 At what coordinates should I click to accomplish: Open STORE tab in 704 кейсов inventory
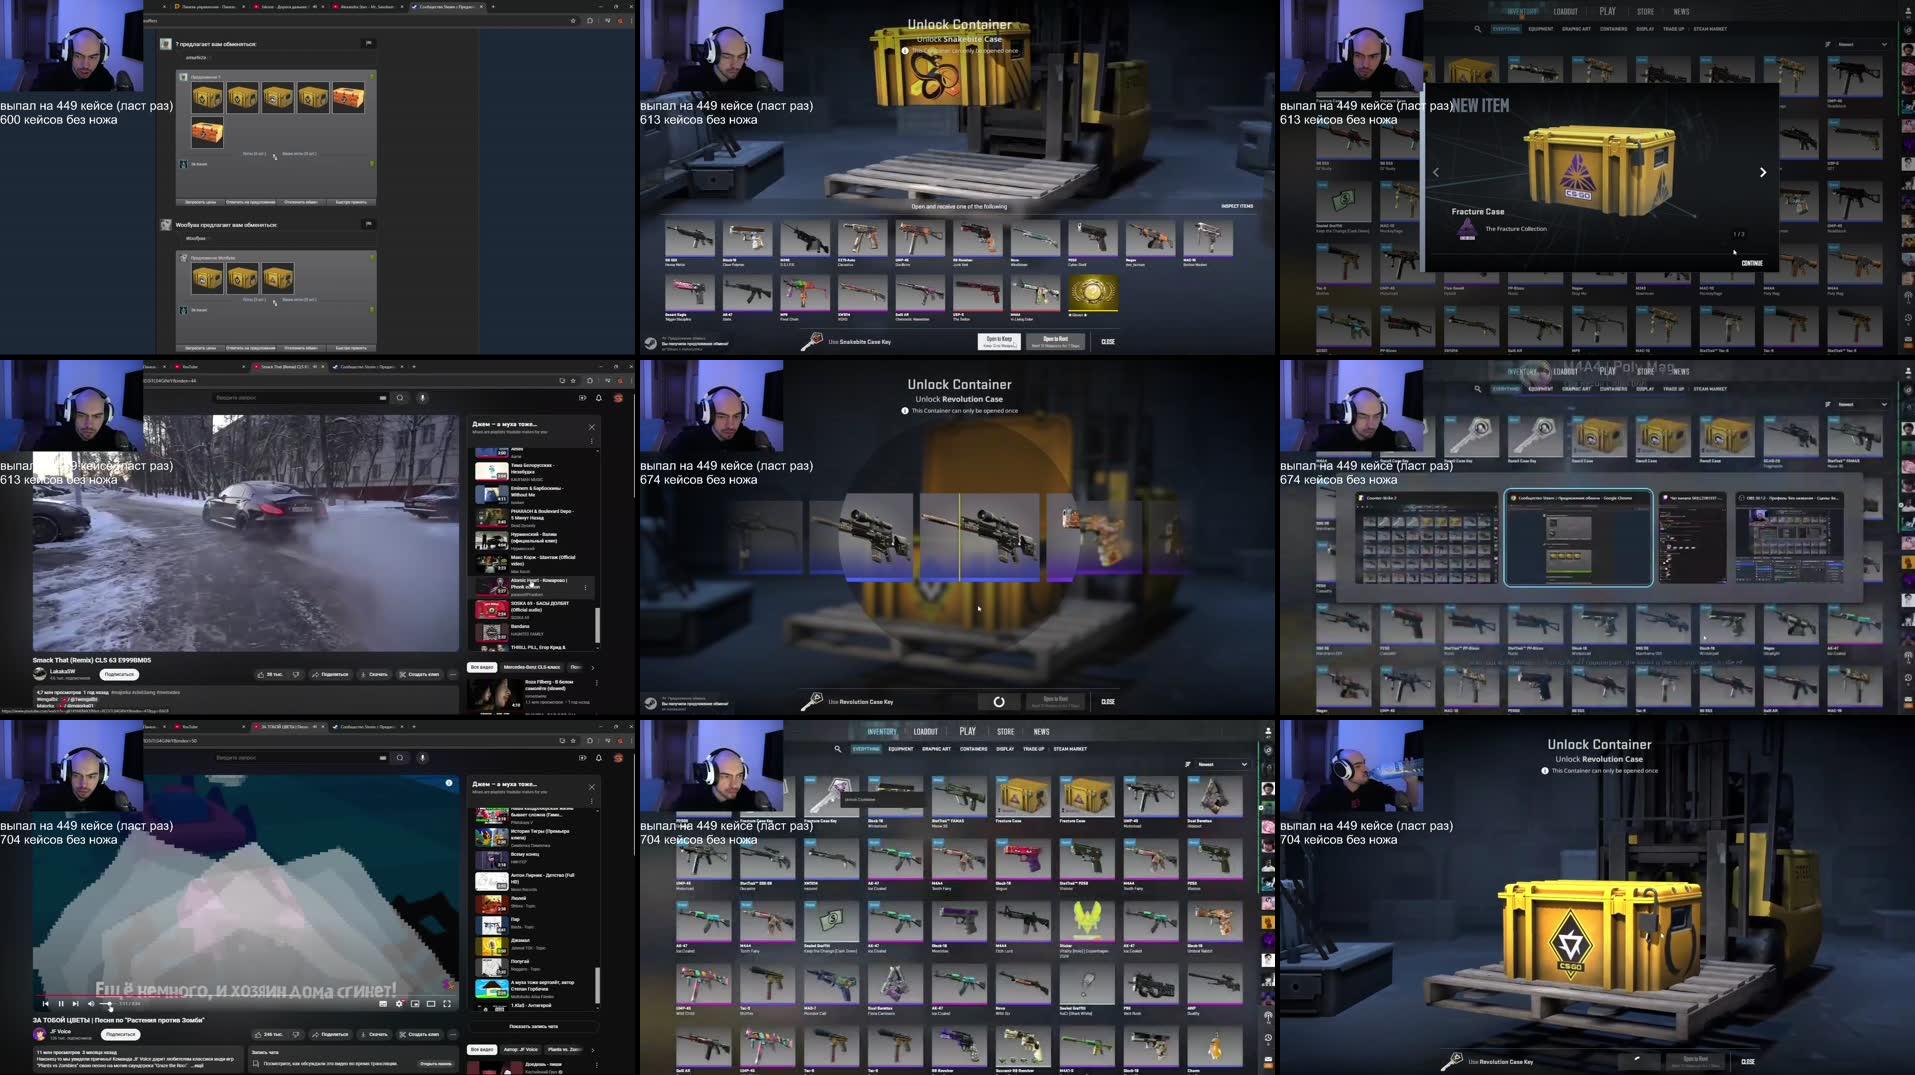coord(1005,732)
